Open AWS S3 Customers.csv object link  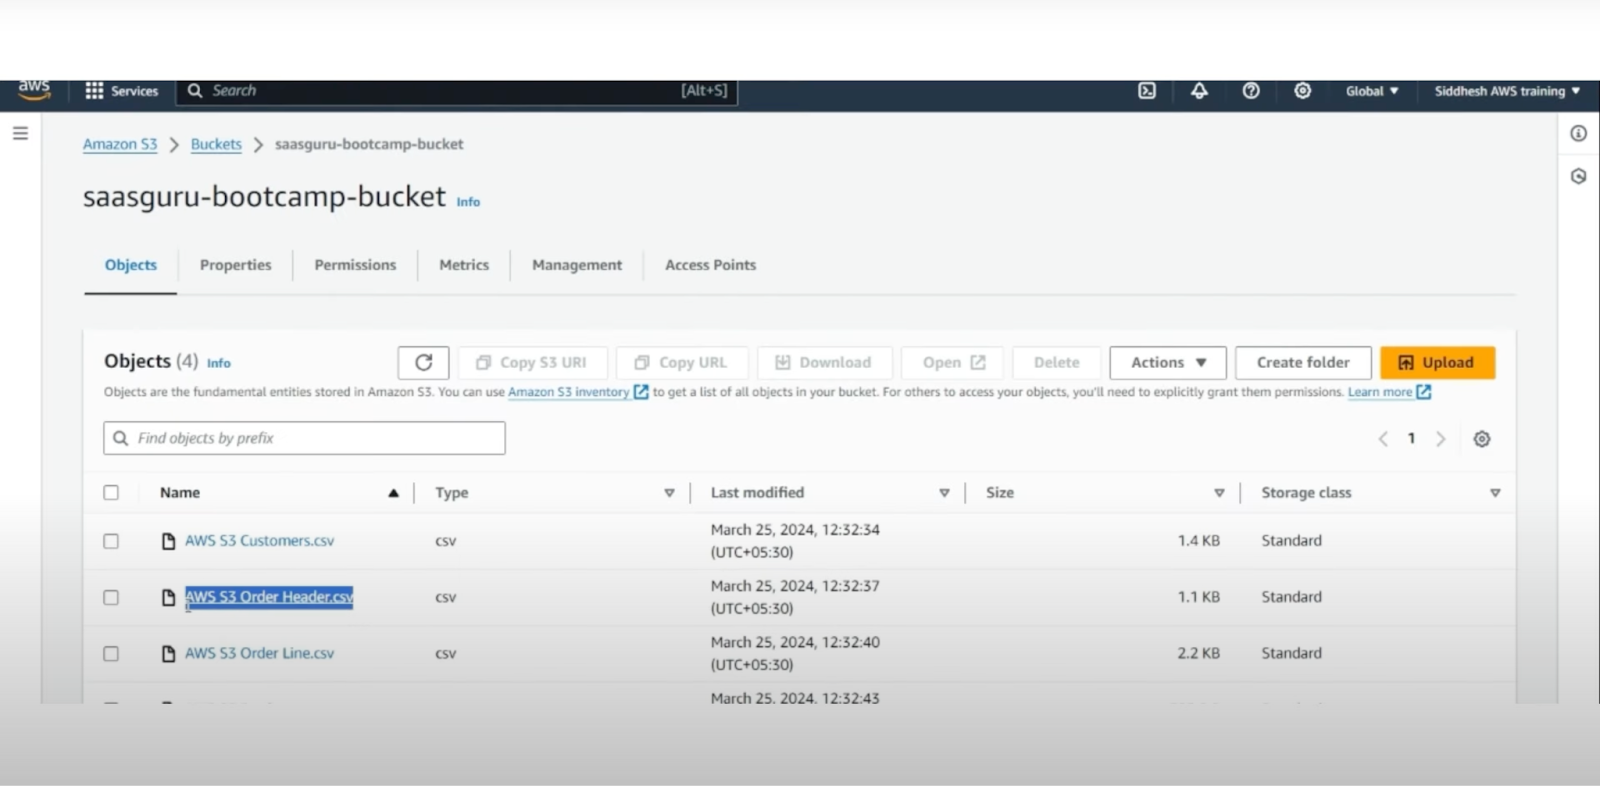[x=259, y=541]
